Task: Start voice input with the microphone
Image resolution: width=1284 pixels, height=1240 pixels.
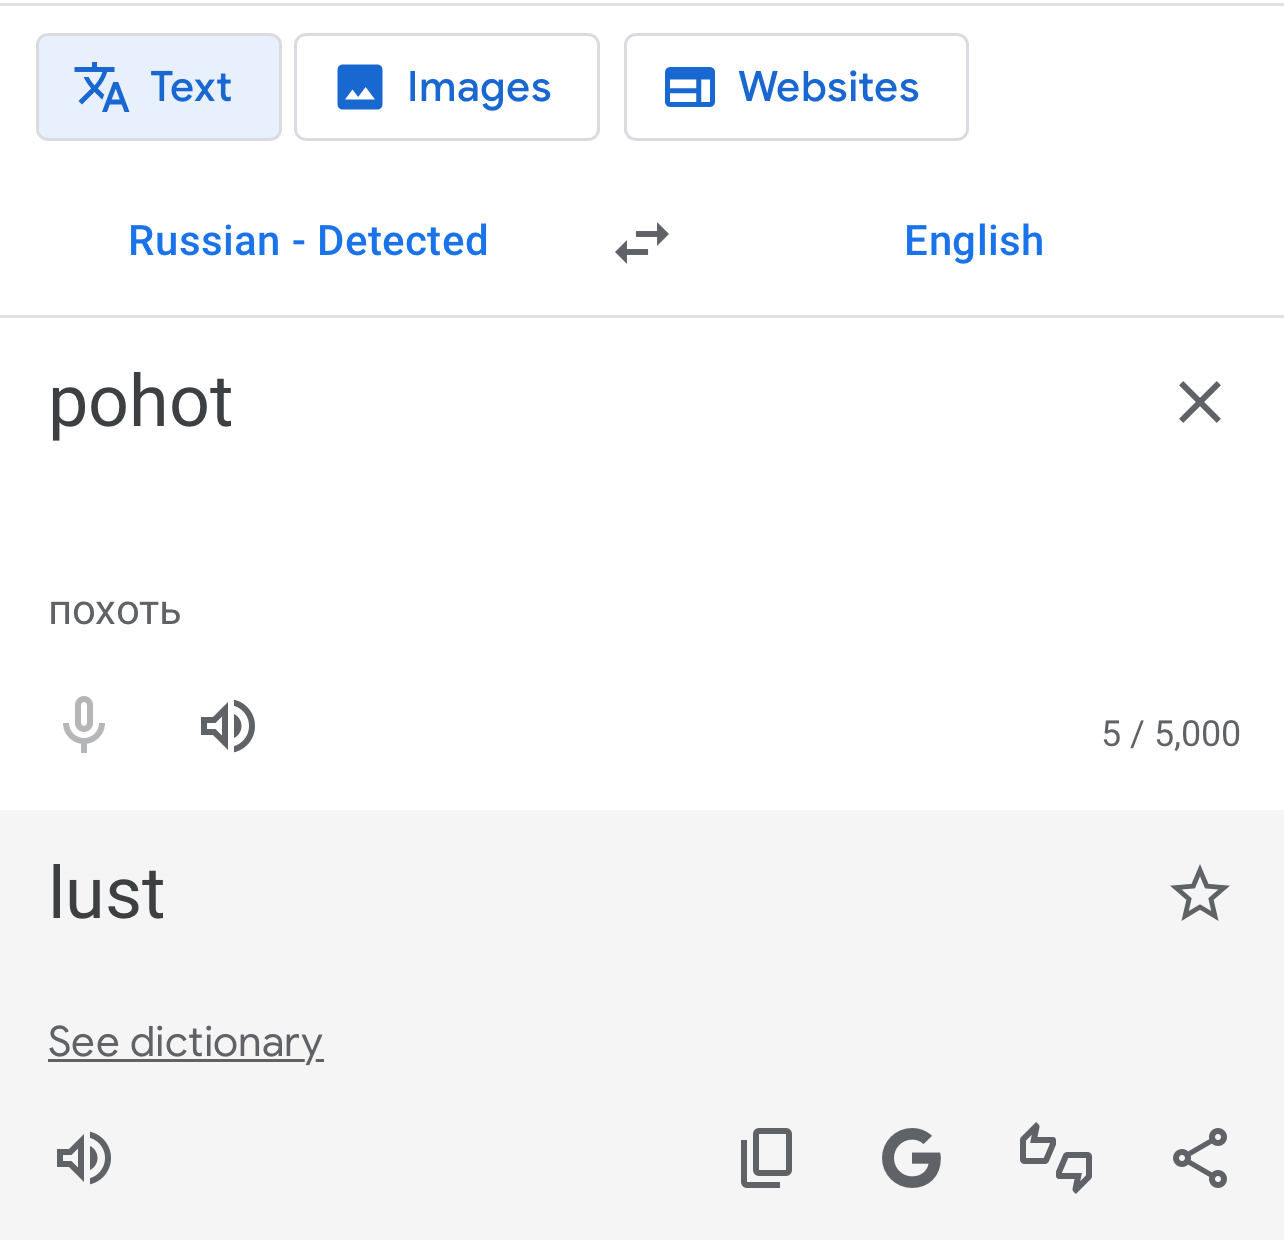Action: tap(84, 725)
